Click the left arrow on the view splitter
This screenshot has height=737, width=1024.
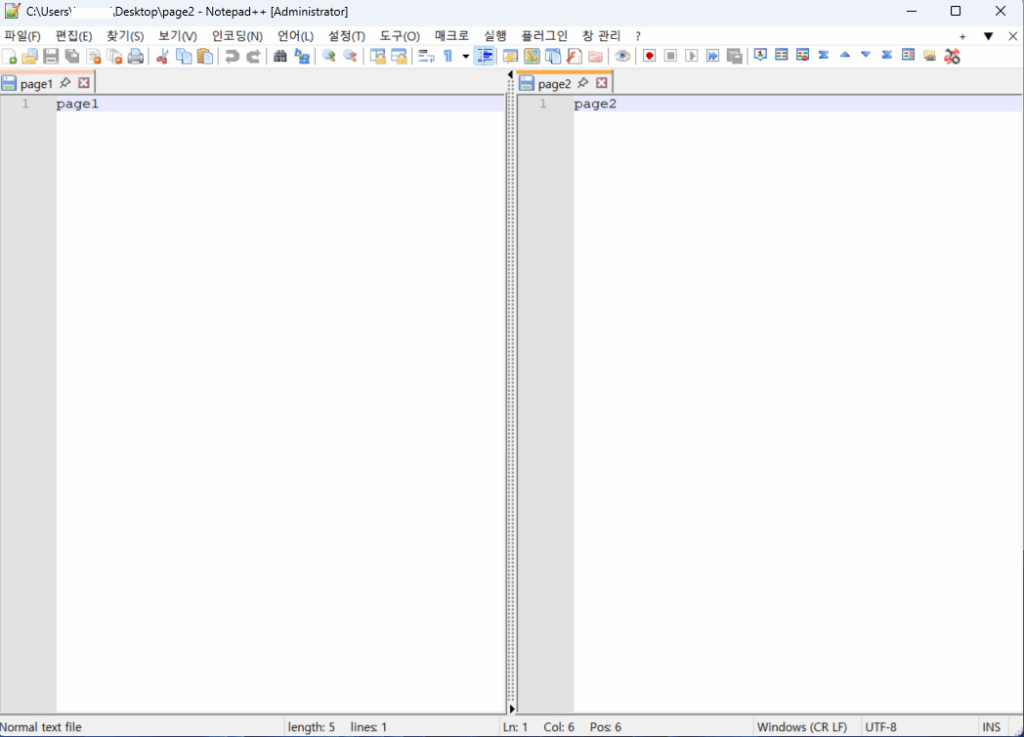511,75
